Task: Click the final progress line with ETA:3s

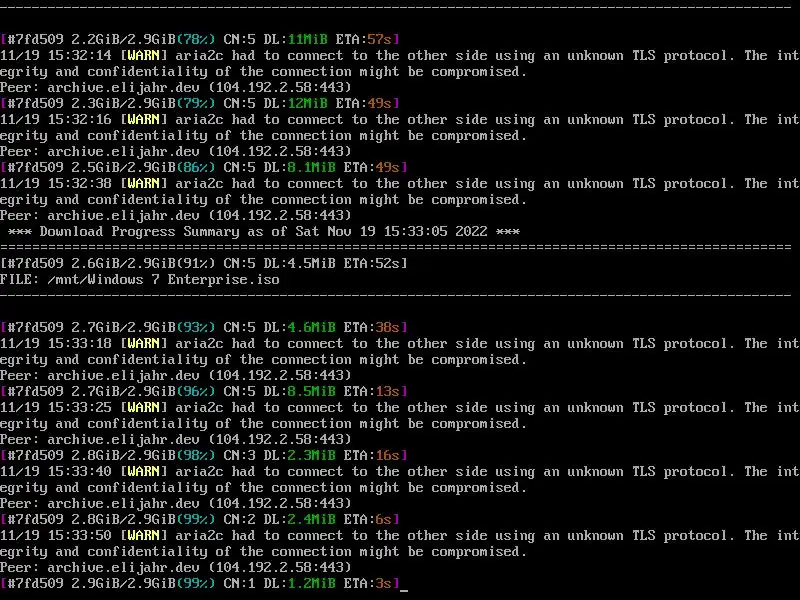Action: (x=200, y=583)
